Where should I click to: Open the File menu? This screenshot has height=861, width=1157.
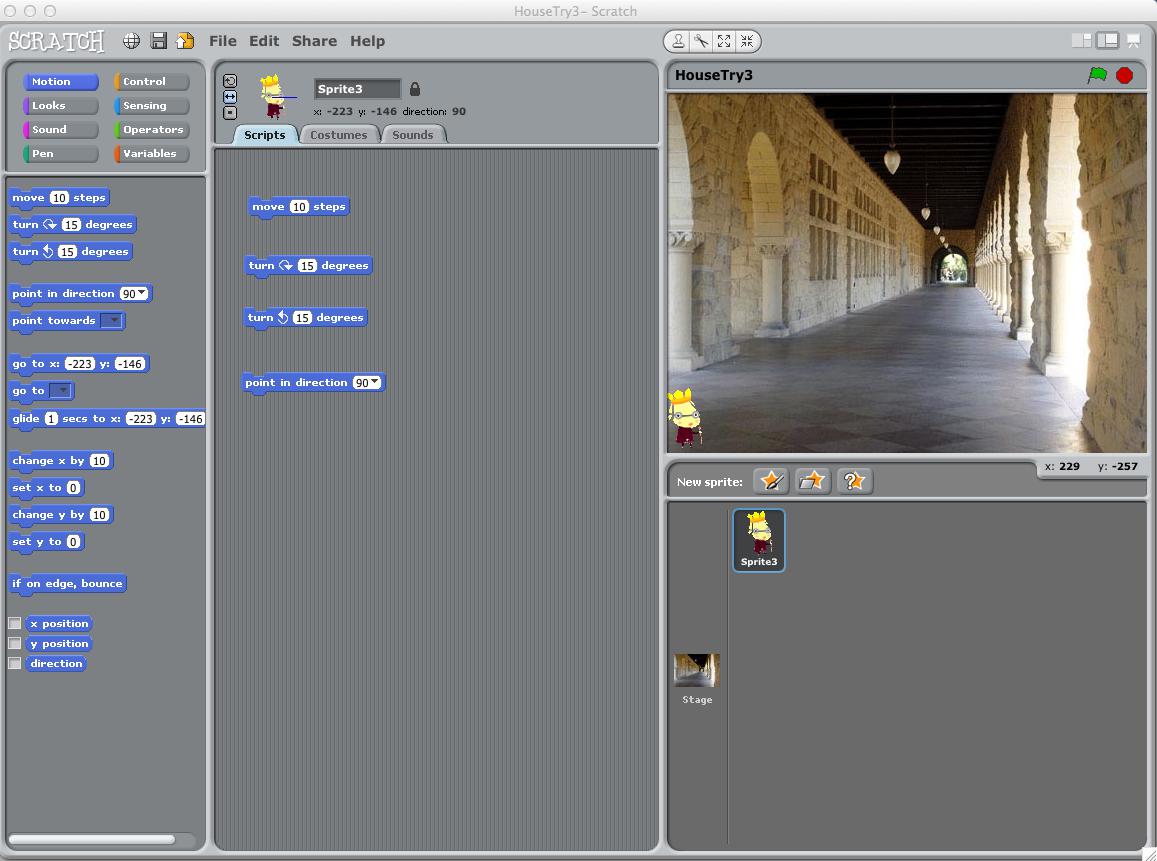click(x=222, y=41)
